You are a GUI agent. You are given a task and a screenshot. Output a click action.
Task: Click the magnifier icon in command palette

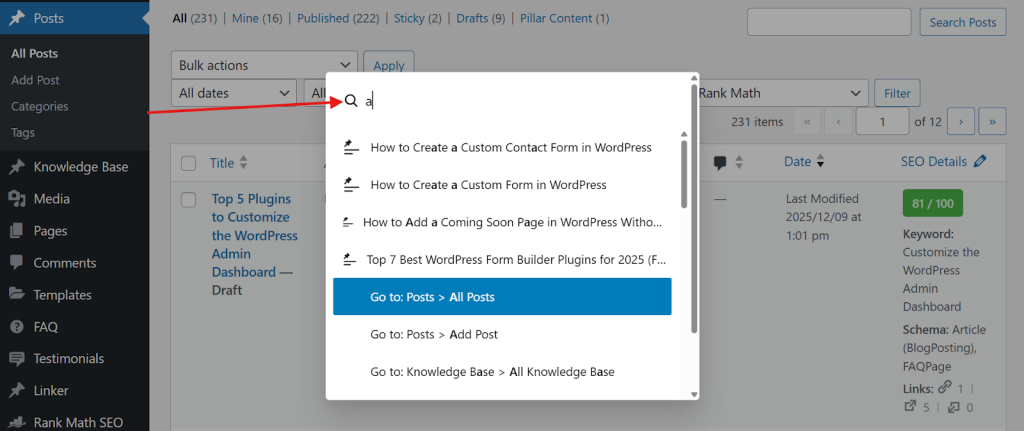pos(351,101)
